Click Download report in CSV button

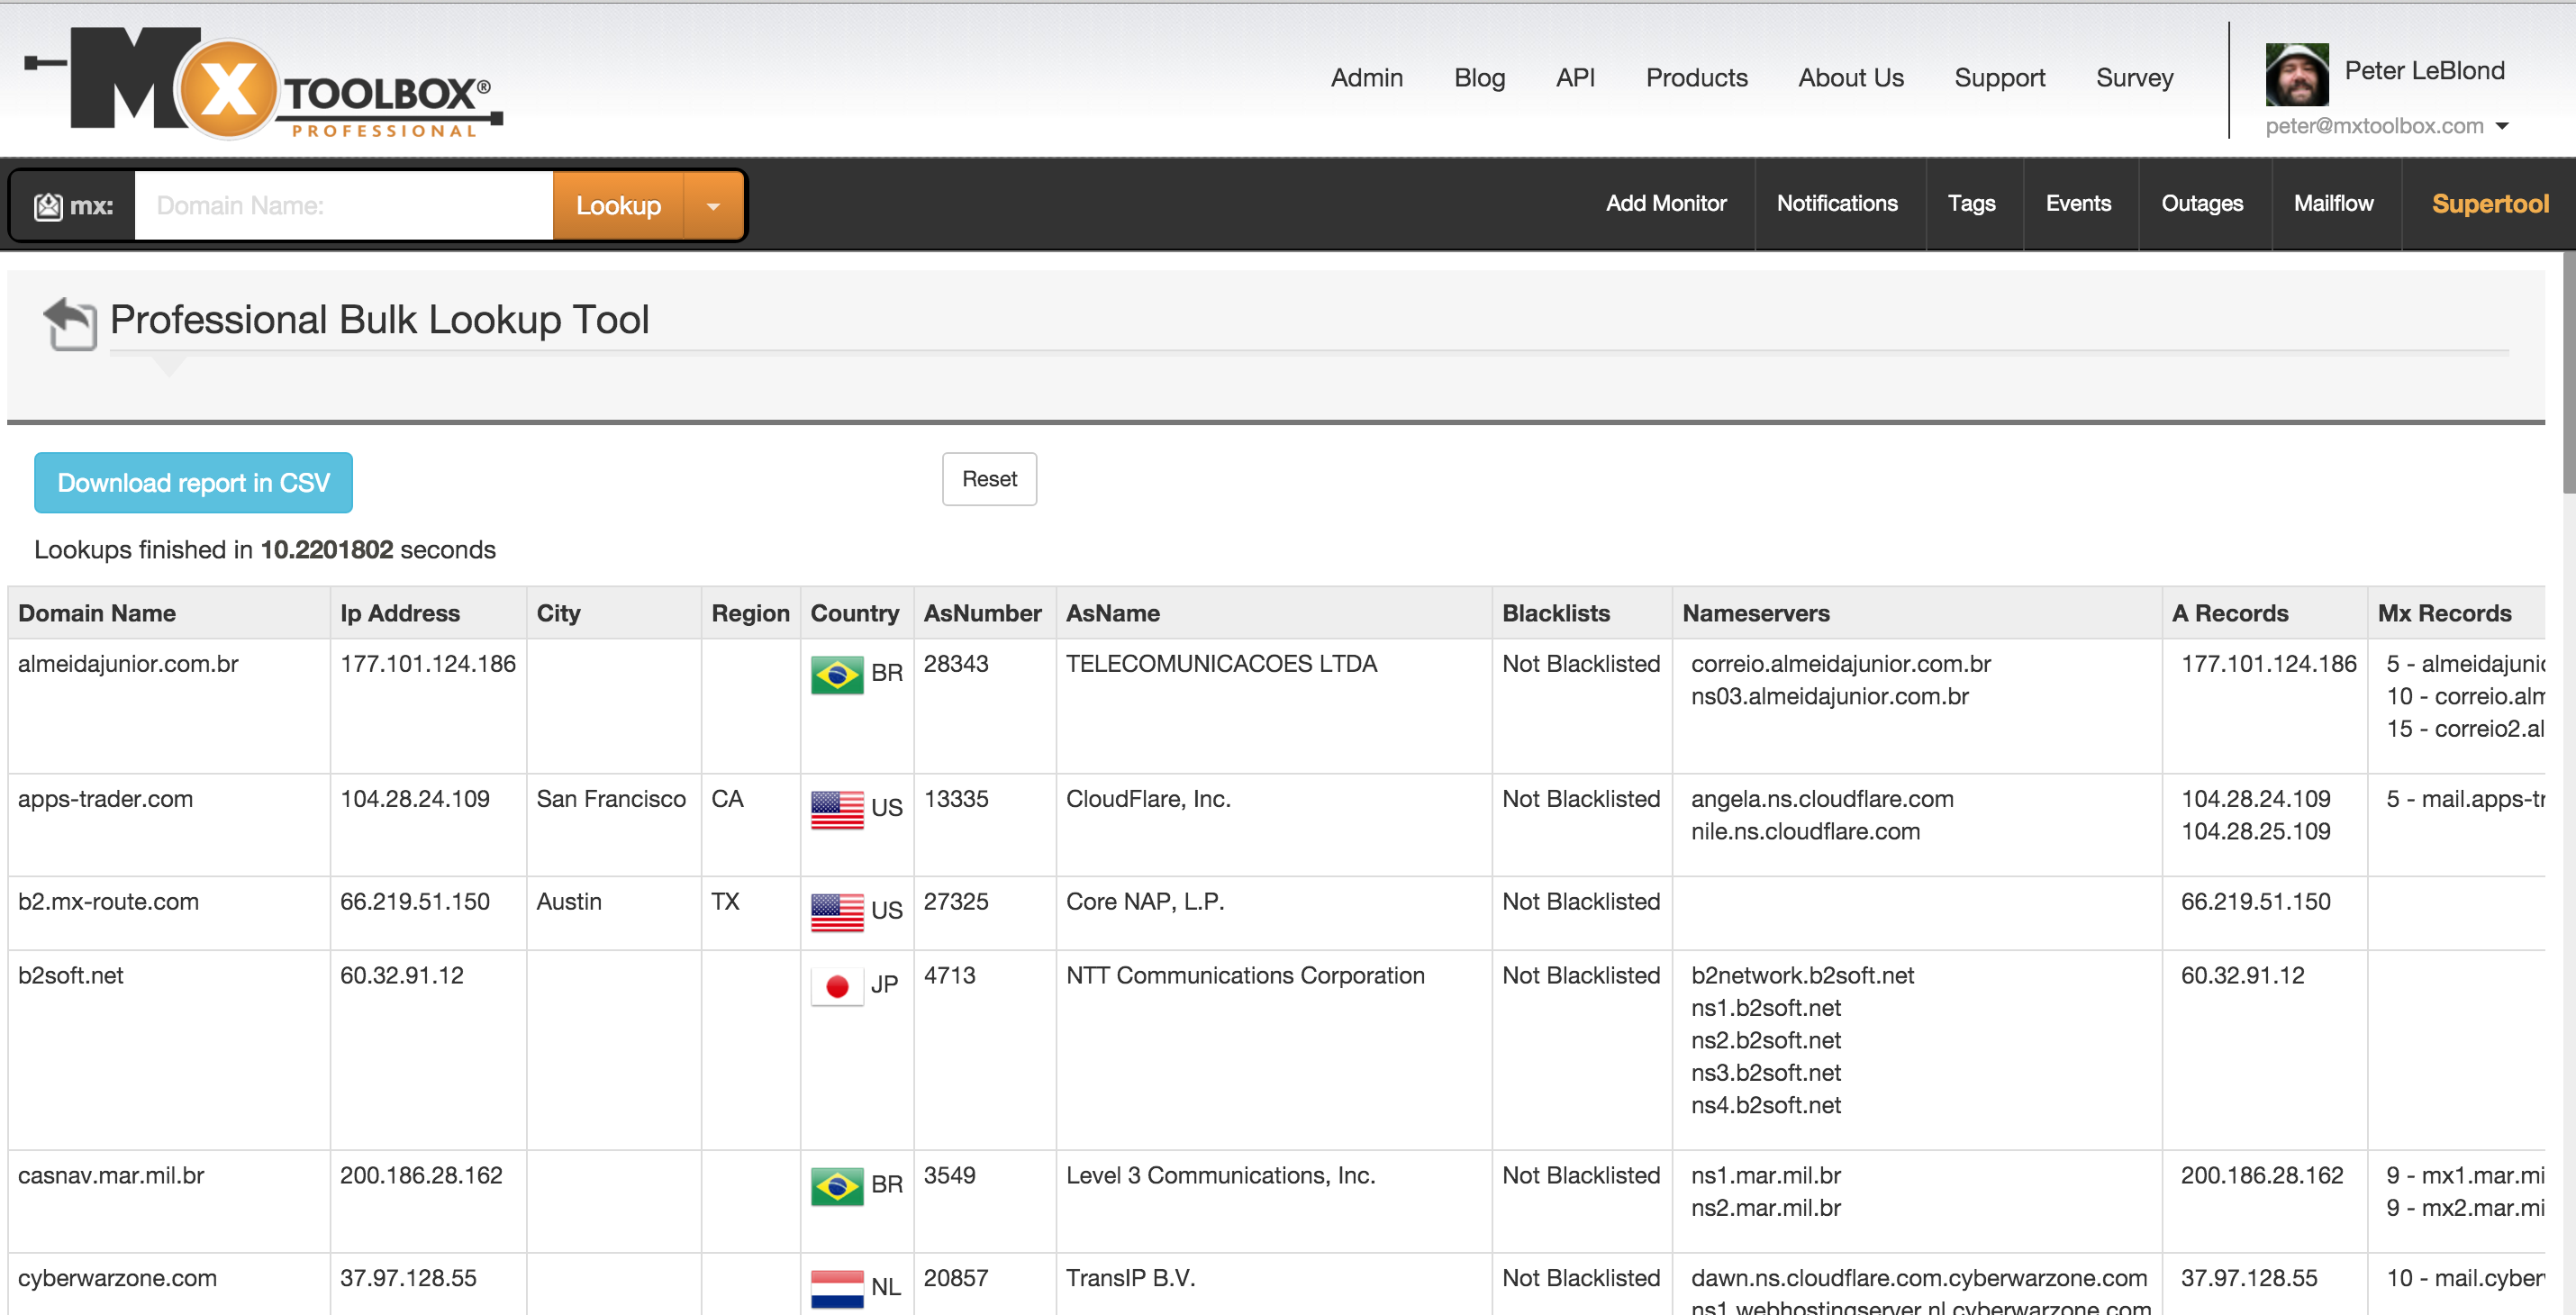[x=193, y=483]
